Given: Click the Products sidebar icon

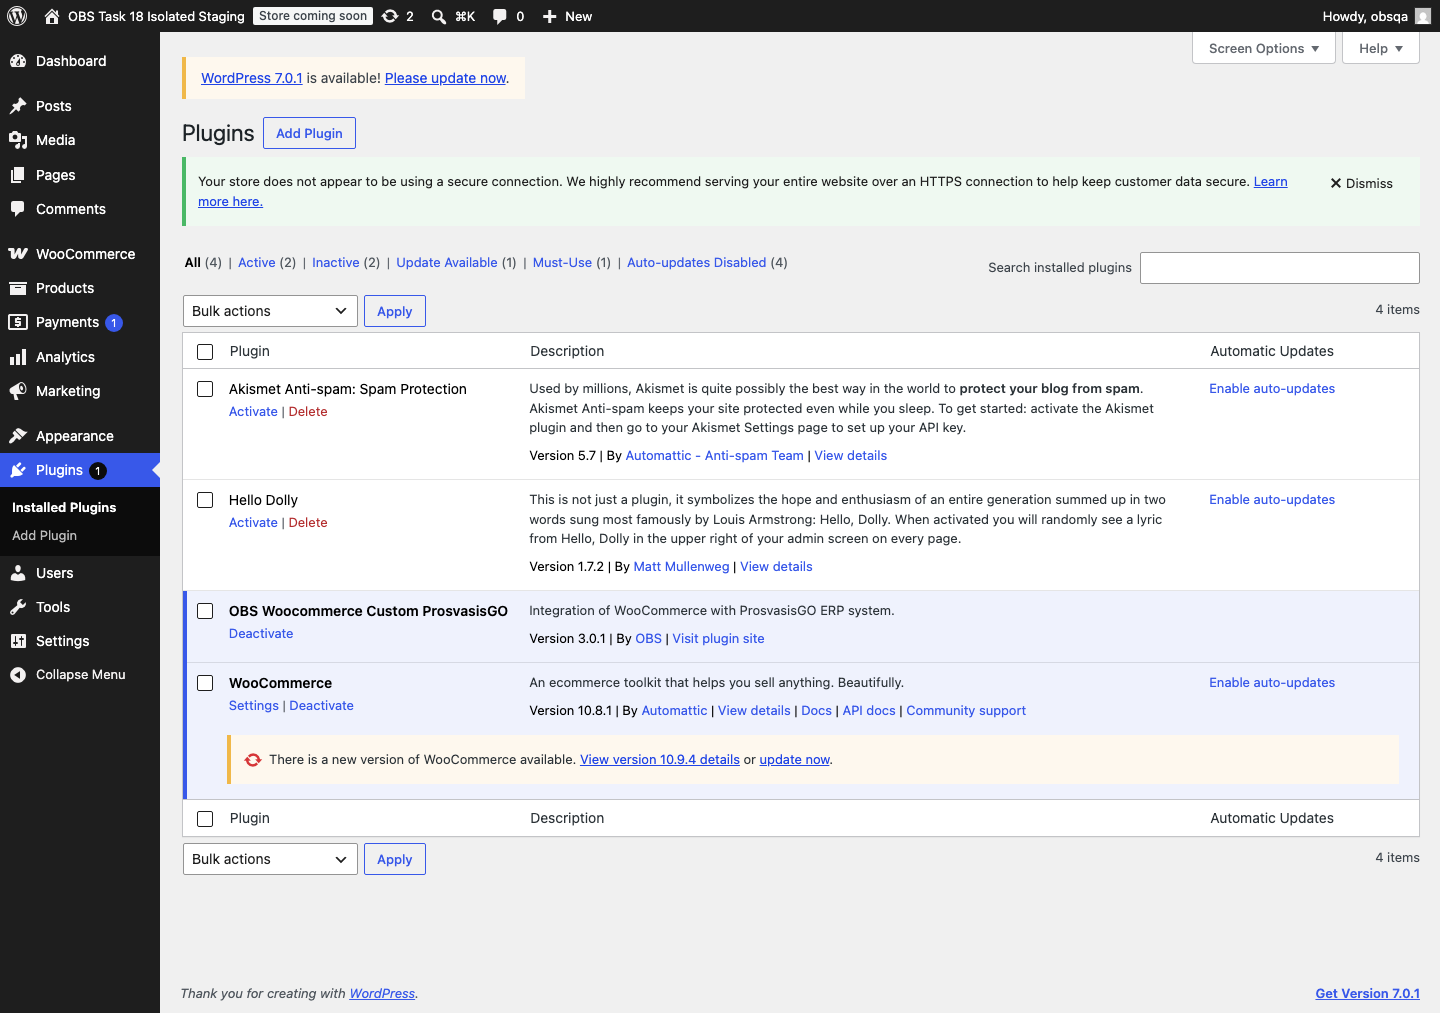Looking at the screenshot, I should point(18,288).
